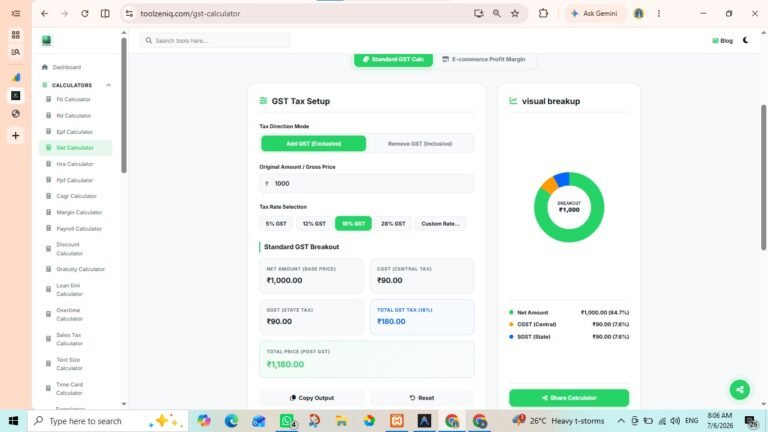Open Rd Calculator in sidebar
Screen dimensions: 768x432
pos(73,116)
